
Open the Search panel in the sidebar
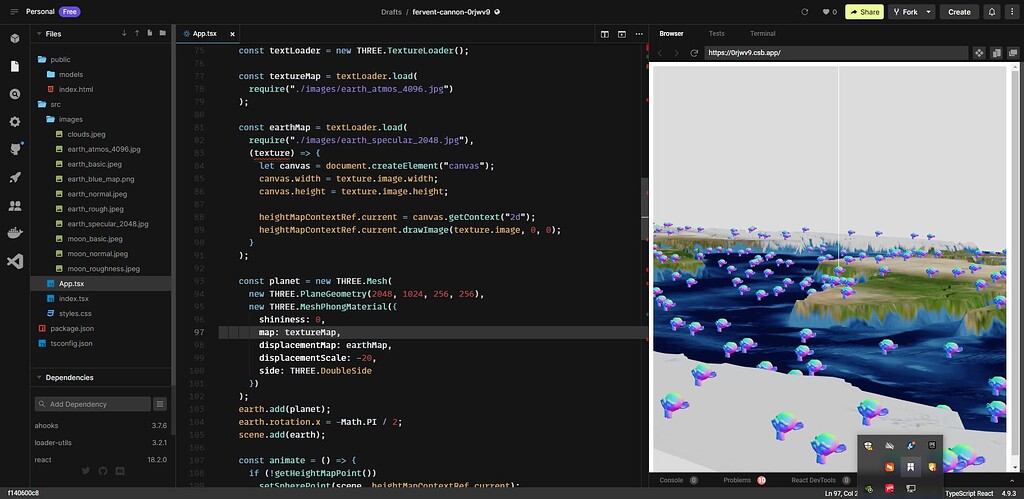click(15, 94)
